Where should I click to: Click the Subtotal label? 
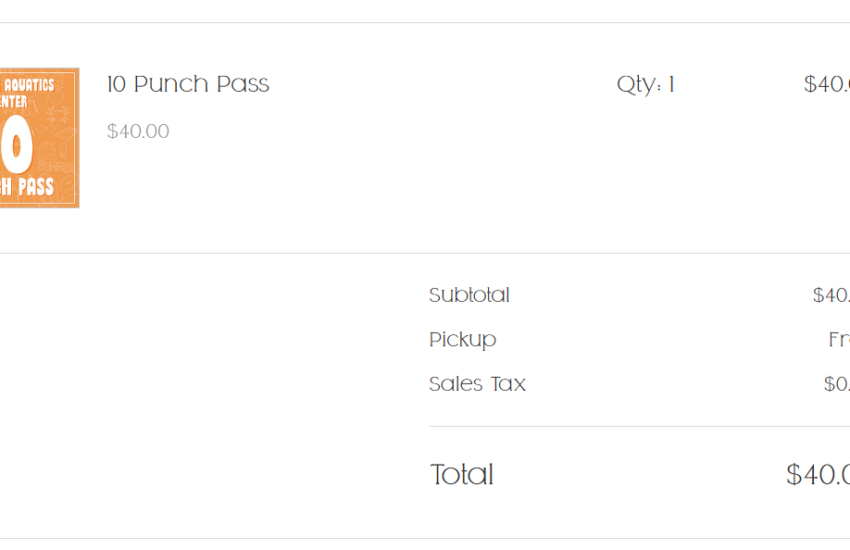point(469,295)
